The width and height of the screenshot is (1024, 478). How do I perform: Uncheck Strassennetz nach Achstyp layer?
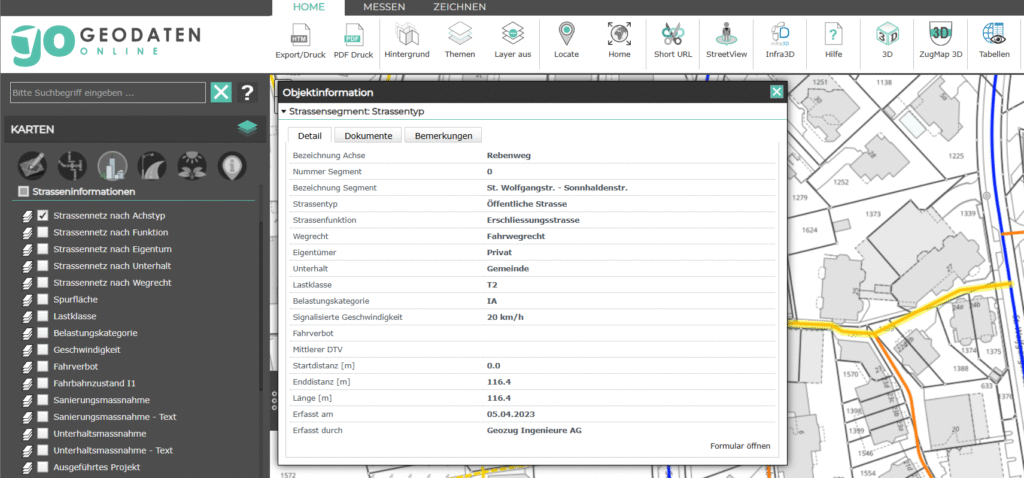43,216
